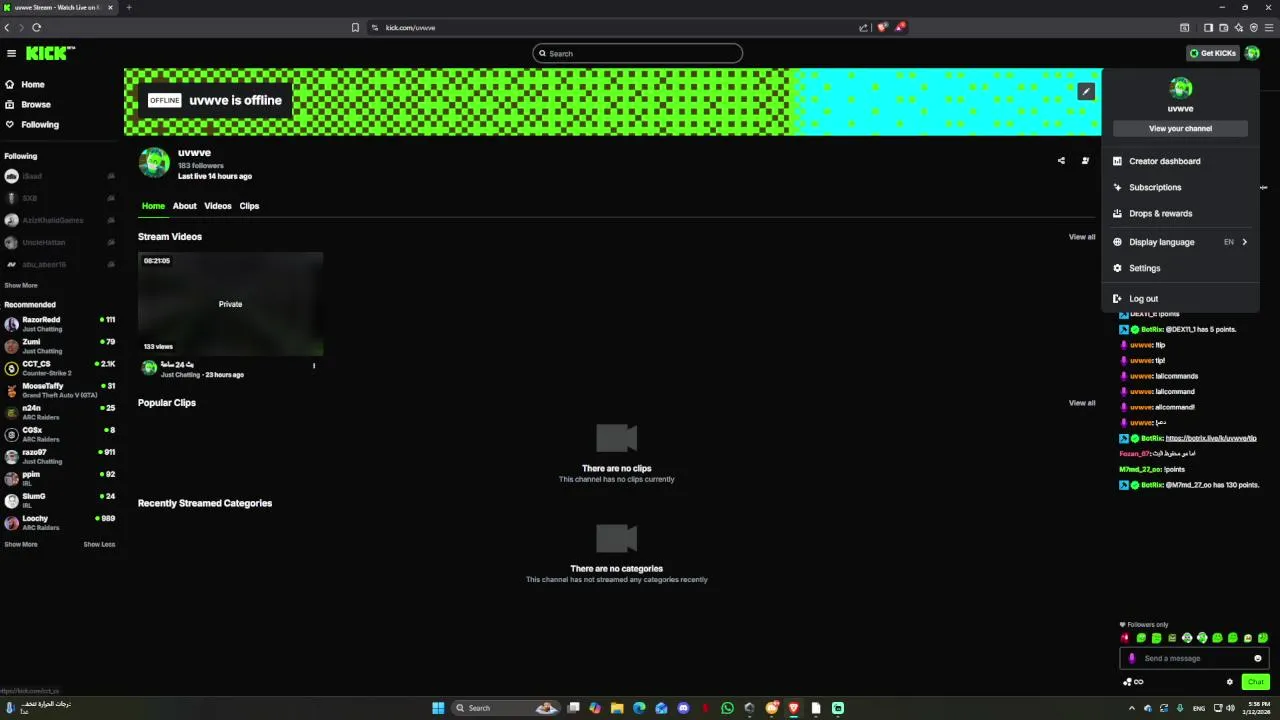Image resolution: width=1280 pixels, height=720 pixels.
Task: Open Following page in sidebar
Action: coord(40,124)
